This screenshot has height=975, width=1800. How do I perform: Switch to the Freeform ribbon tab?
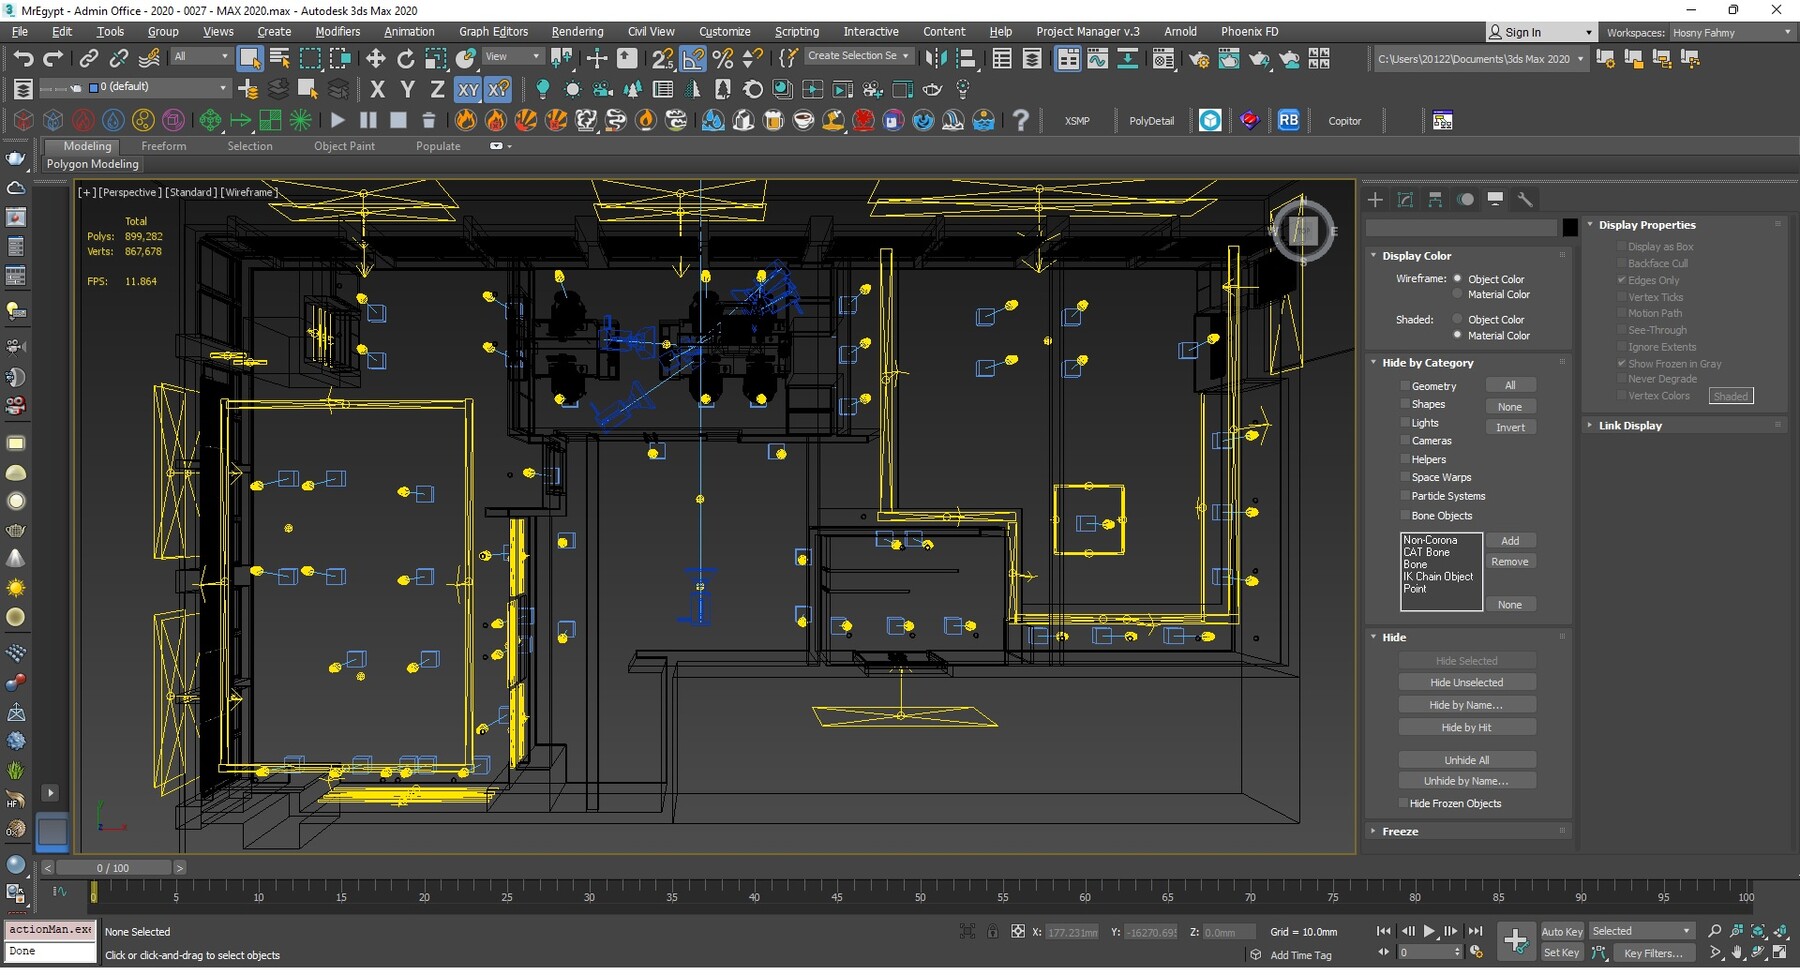pos(163,146)
